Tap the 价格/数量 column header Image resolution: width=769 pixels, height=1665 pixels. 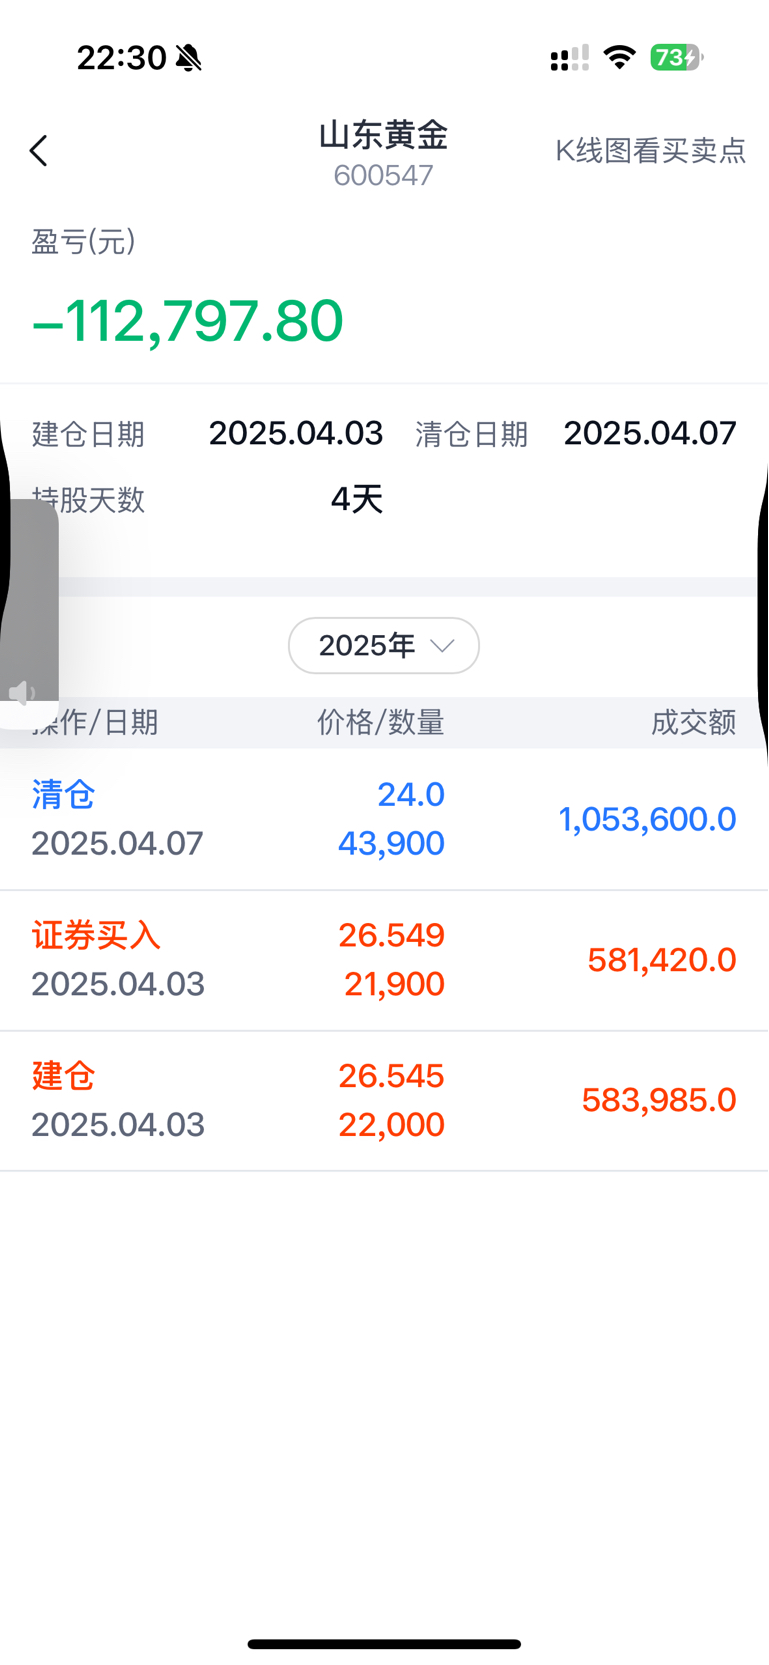click(x=381, y=722)
